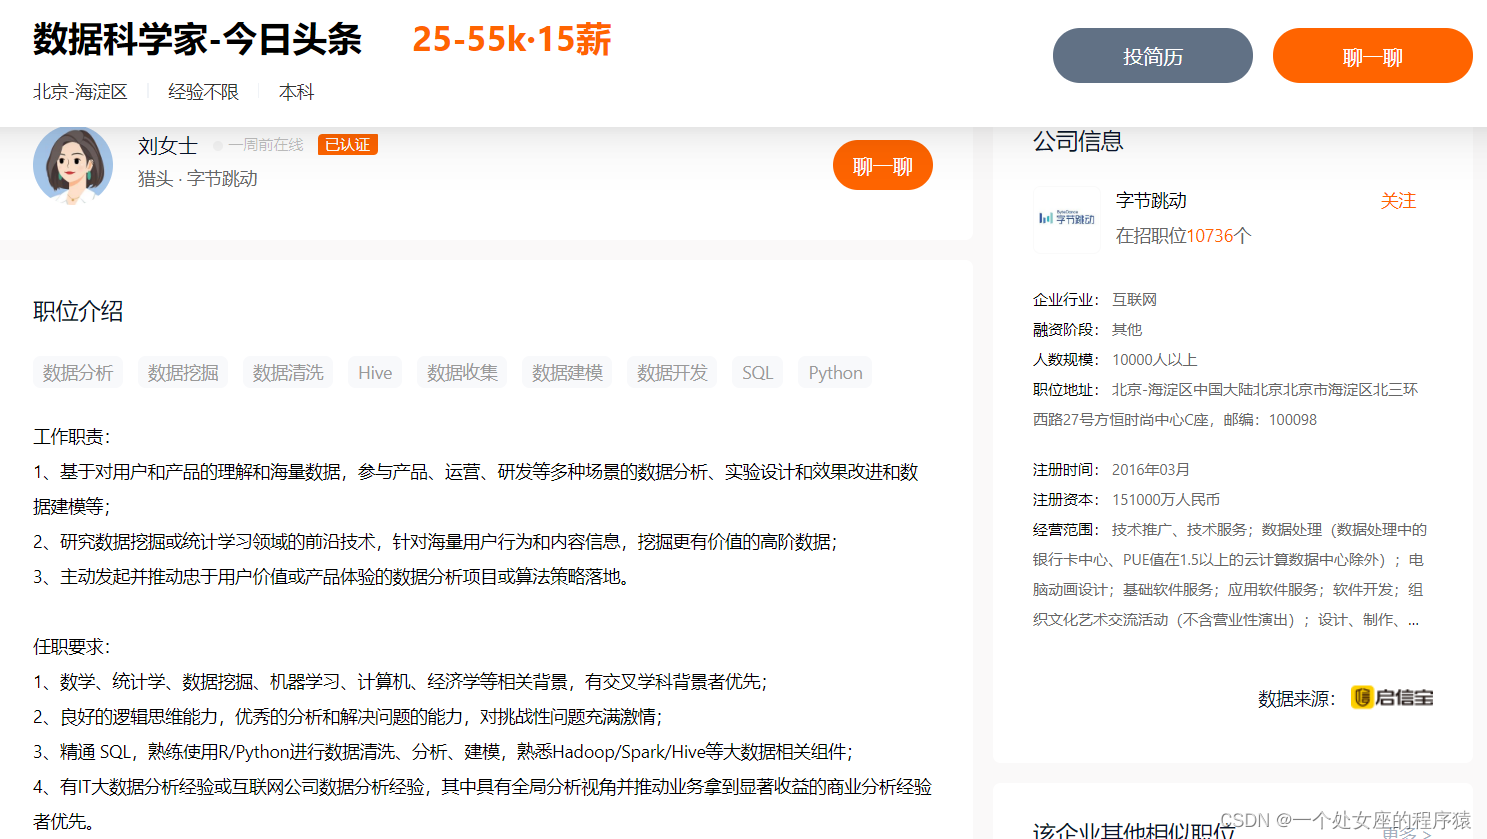Click the 投简历 button
1487x839 pixels.
[1152, 56]
